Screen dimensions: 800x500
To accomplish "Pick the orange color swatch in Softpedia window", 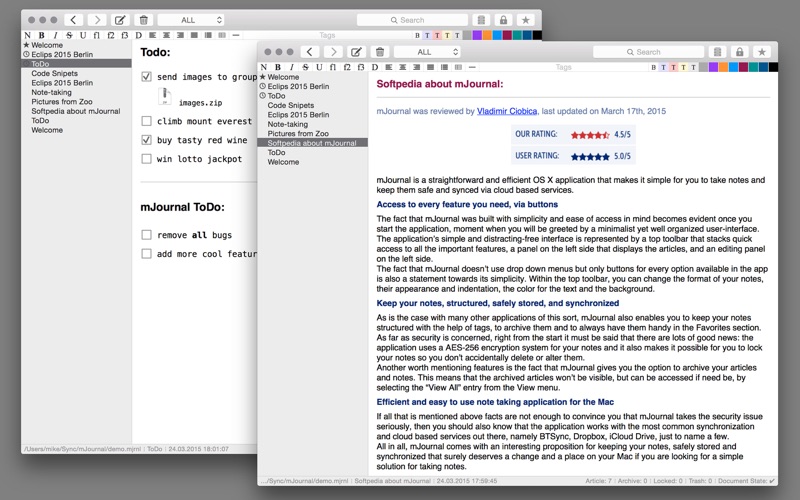I will click(x=723, y=67).
